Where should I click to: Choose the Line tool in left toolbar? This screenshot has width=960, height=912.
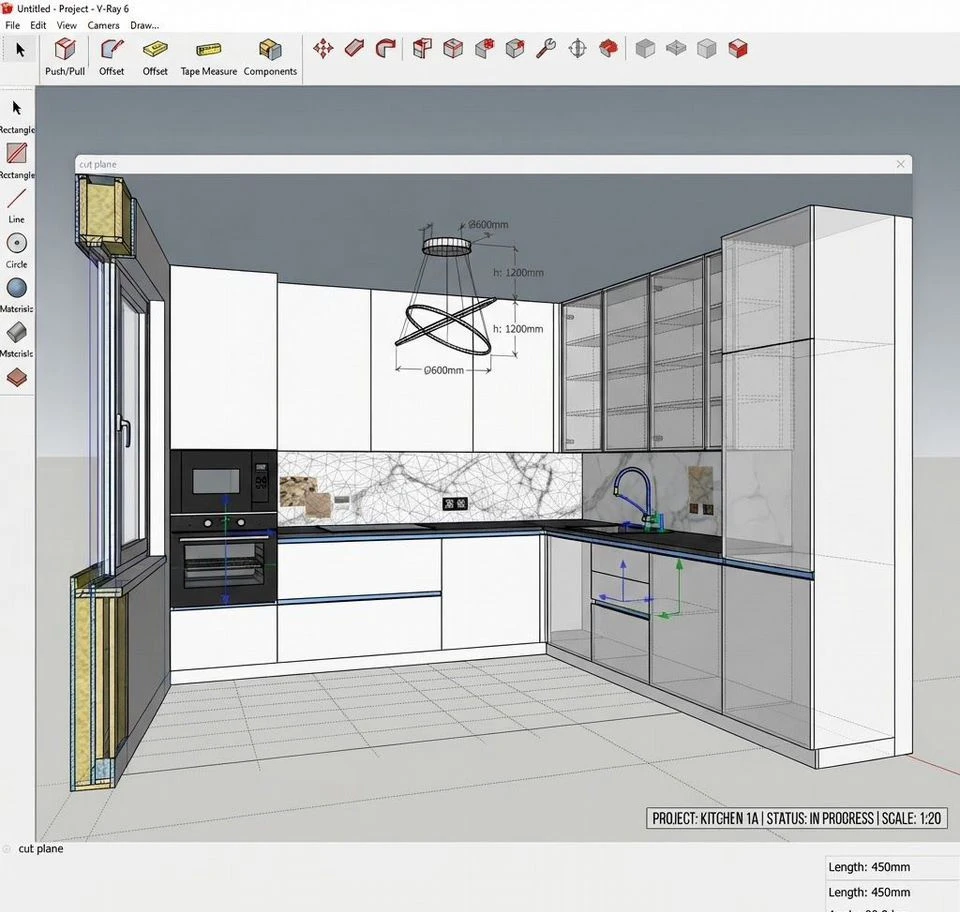tap(17, 198)
